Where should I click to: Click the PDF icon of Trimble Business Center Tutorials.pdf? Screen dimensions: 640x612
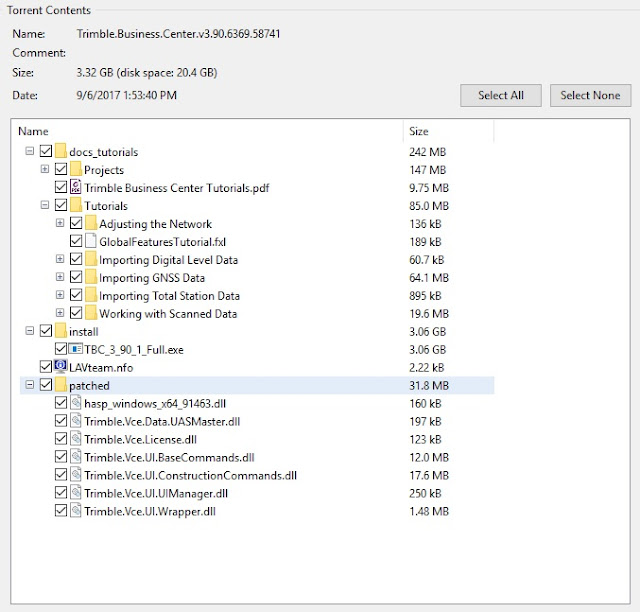(76, 187)
